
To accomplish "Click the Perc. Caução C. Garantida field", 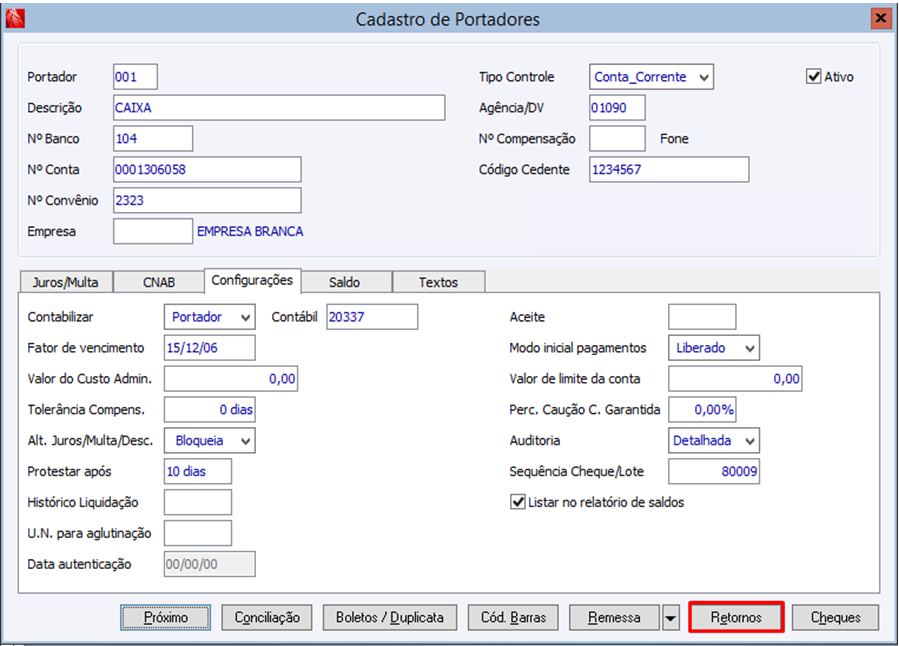I will pyautogui.click(x=702, y=410).
